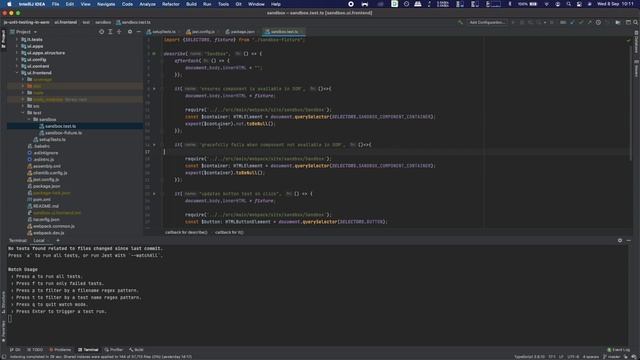
Task: Select the Local terminal tab
Action: tap(39, 240)
